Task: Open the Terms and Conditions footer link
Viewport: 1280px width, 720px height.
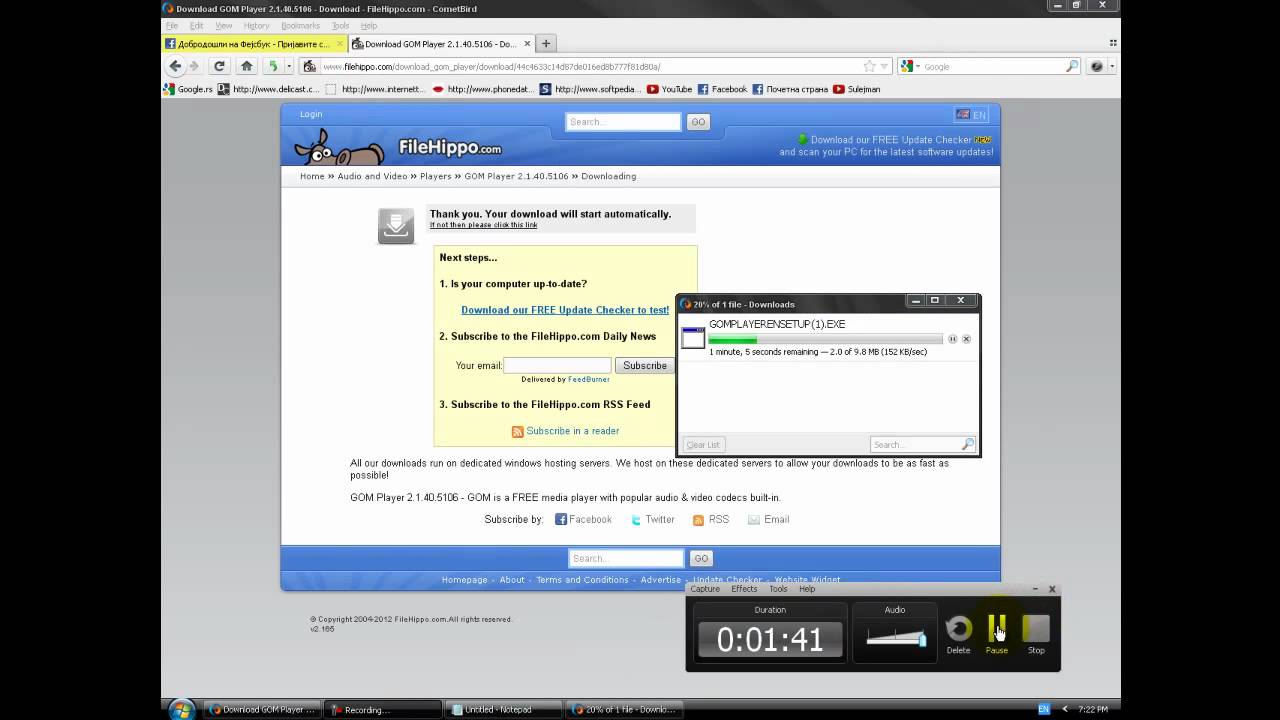Action: coord(582,580)
